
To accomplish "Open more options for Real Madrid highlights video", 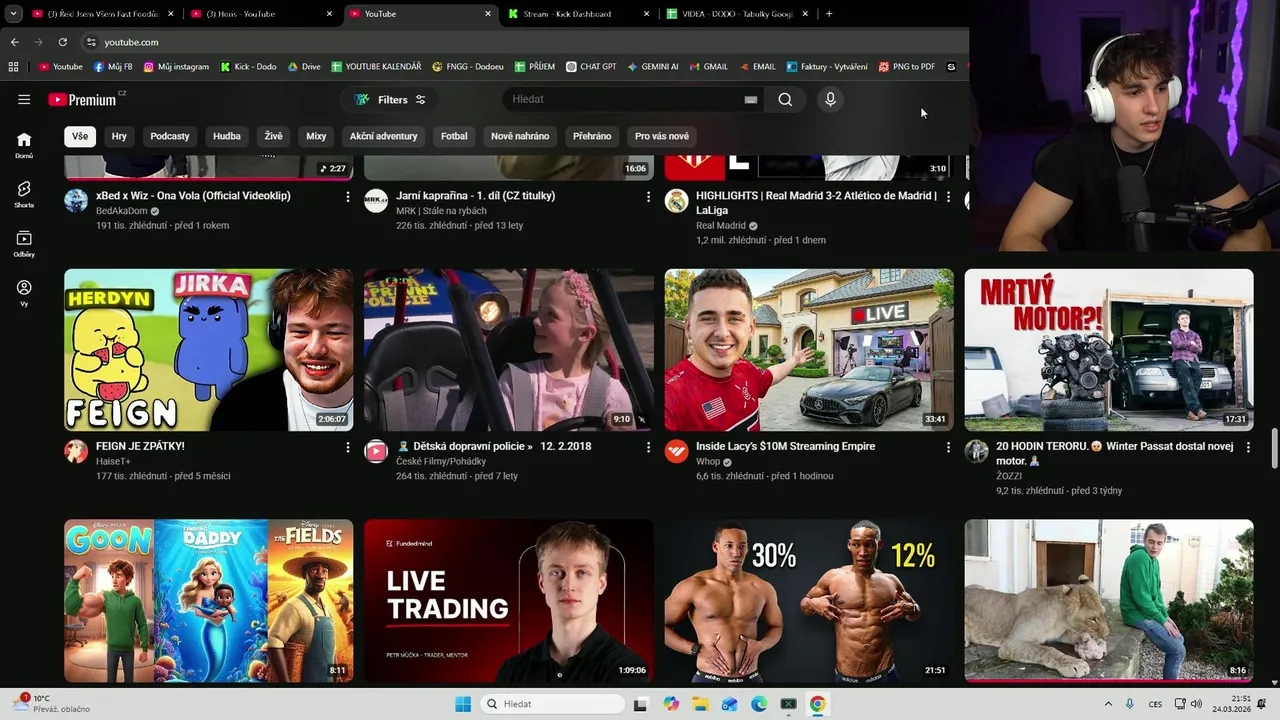I will (x=948, y=197).
